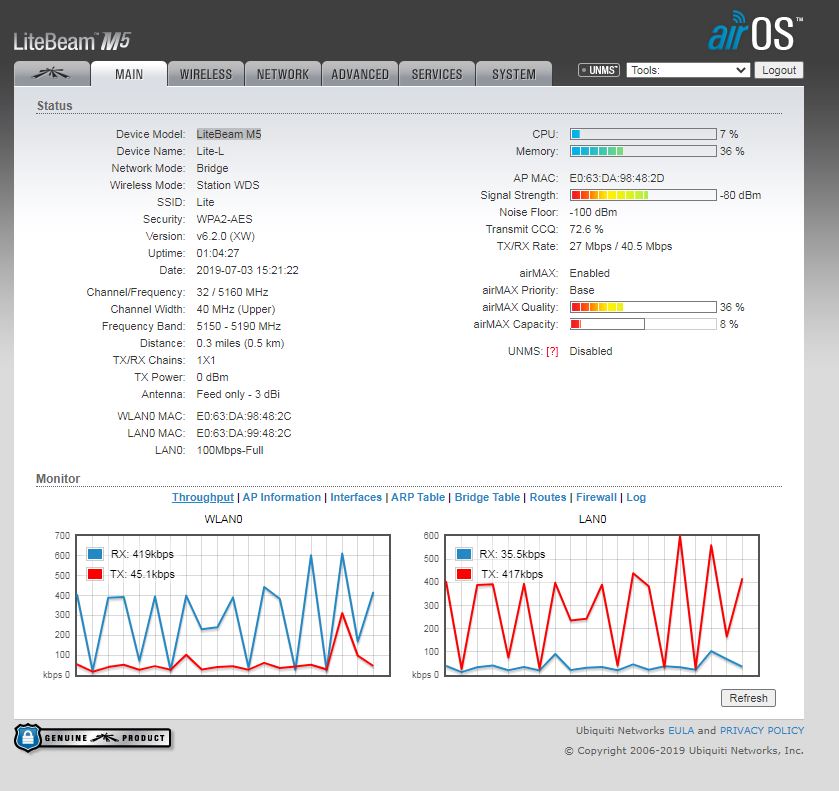
Task: Click the Security value WPA2-AES
Action: tap(224, 219)
